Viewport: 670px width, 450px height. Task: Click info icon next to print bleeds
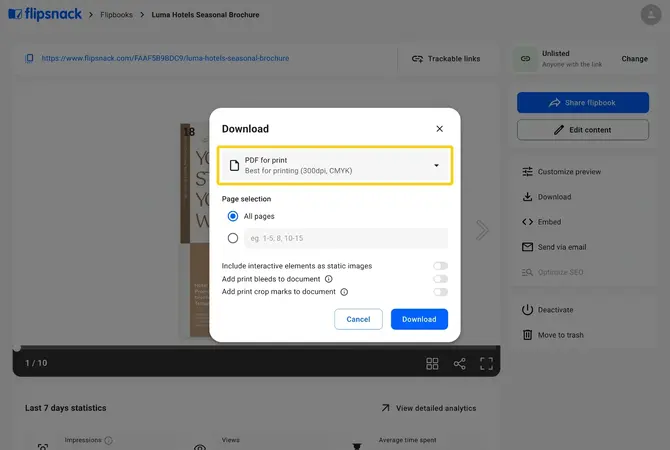point(328,279)
